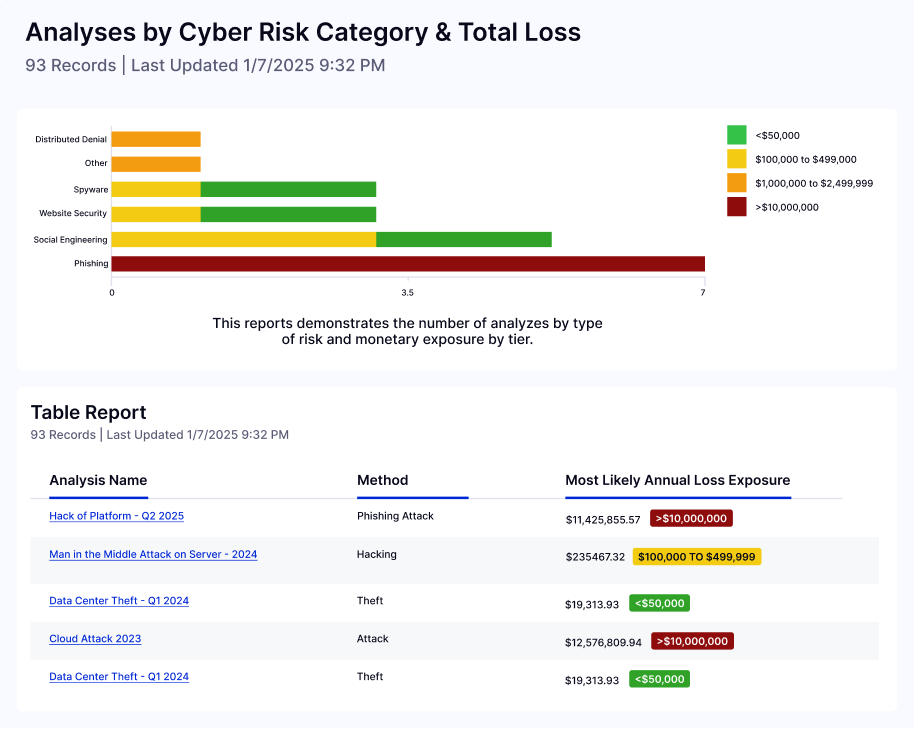The width and height of the screenshot is (914, 729).
Task: Click the dark red >$10,000,000 legend swatch
Action: tap(737, 207)
